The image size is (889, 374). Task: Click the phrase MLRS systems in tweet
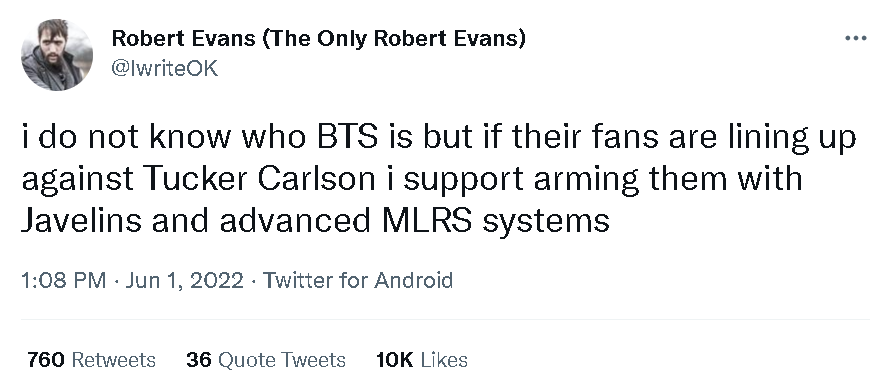pyautogui.click(x=496, y=220)
